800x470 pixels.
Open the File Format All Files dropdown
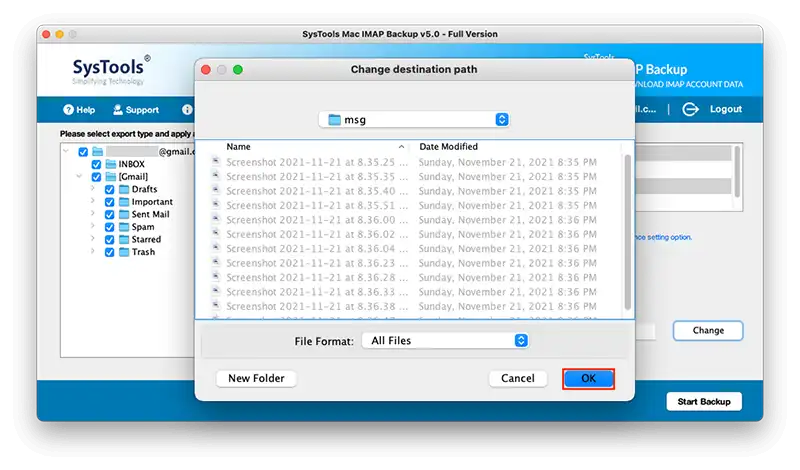point(445,340)
